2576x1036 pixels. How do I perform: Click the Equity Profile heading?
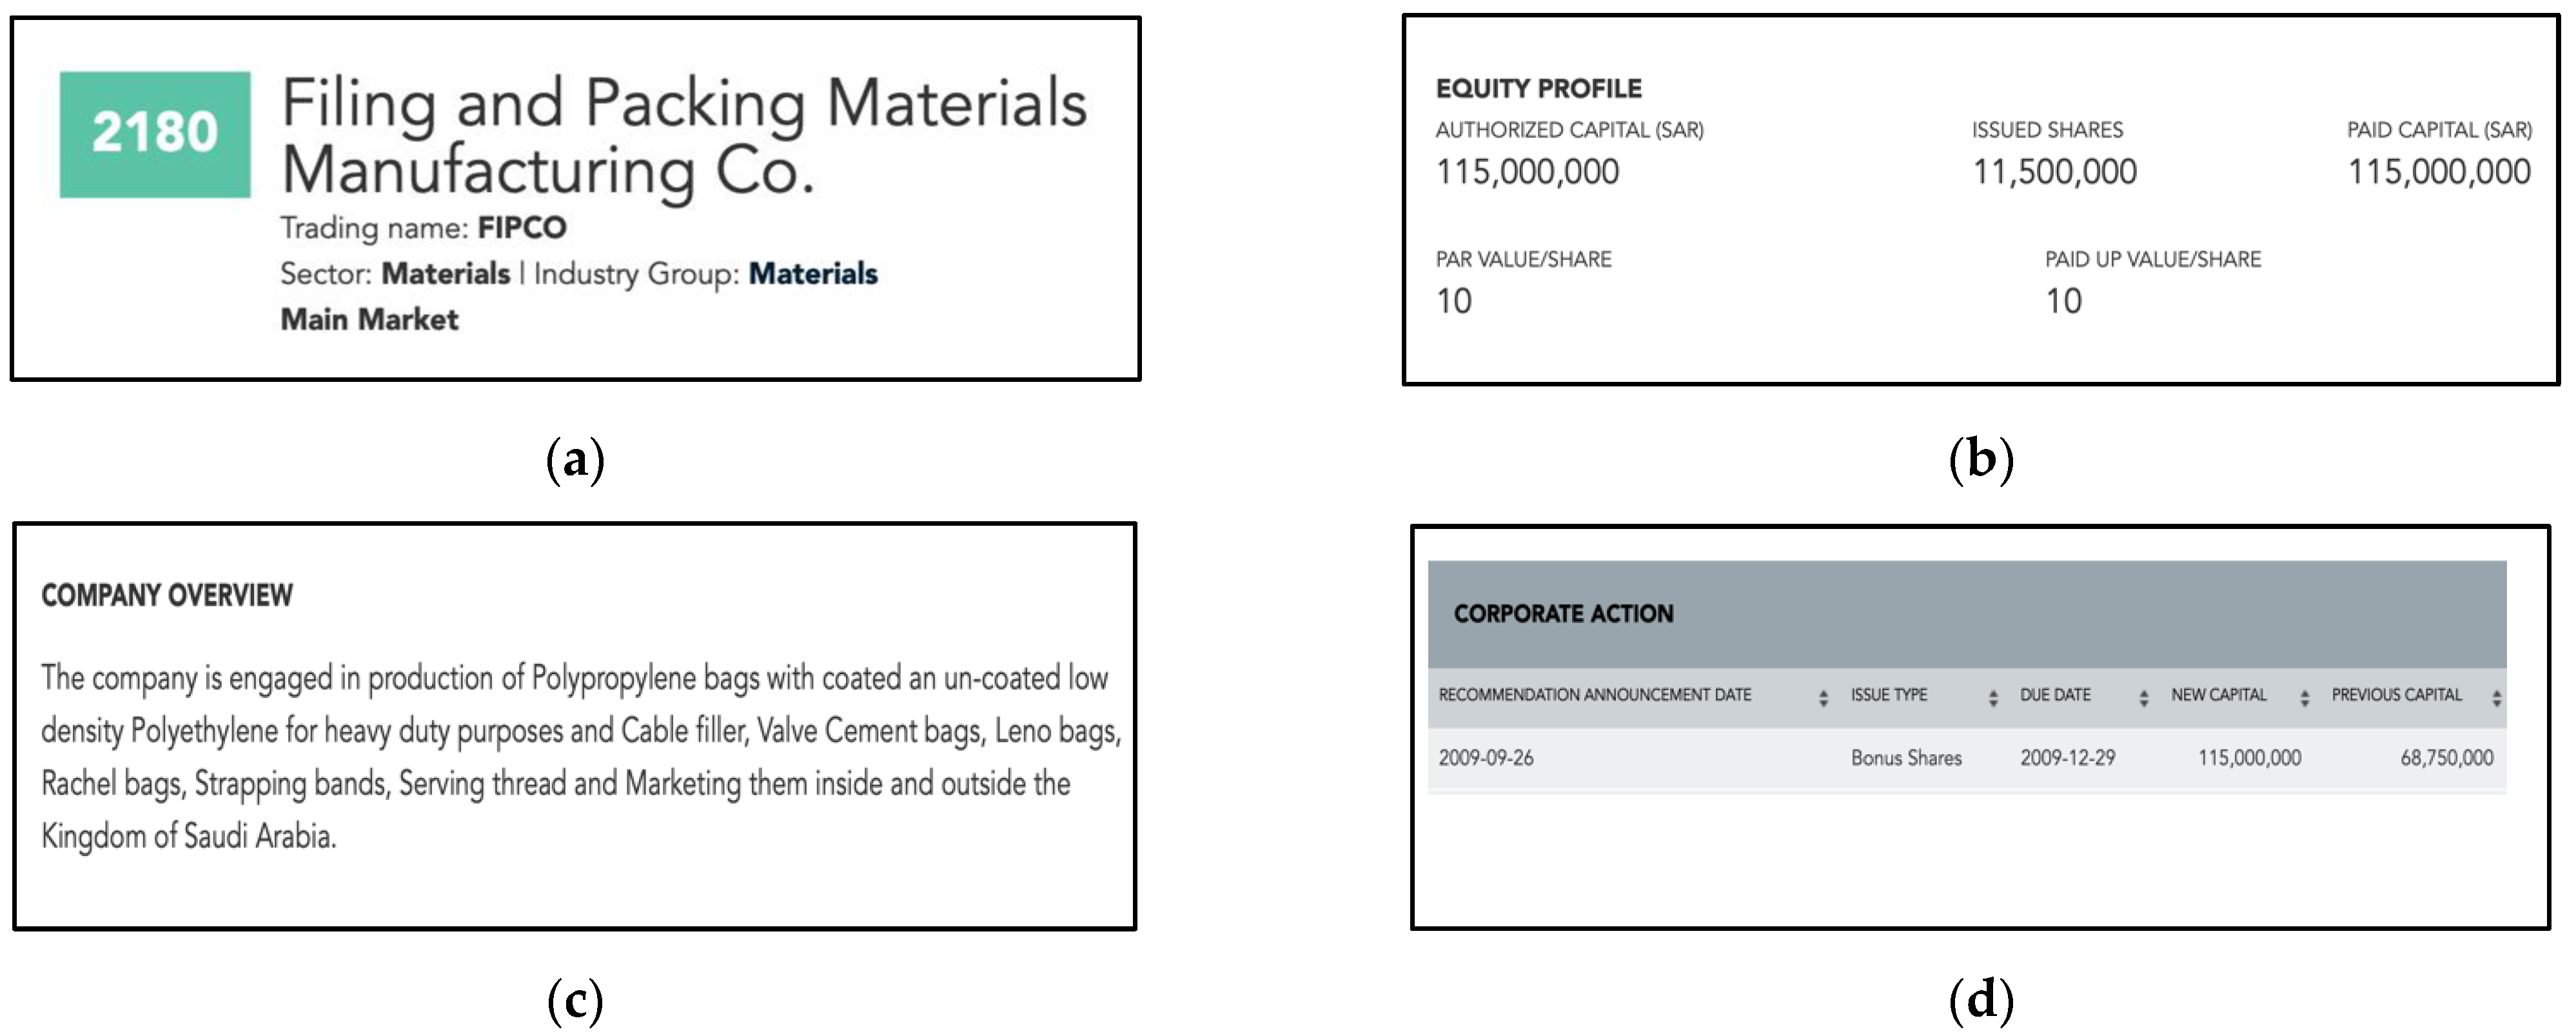point(1538,89)
